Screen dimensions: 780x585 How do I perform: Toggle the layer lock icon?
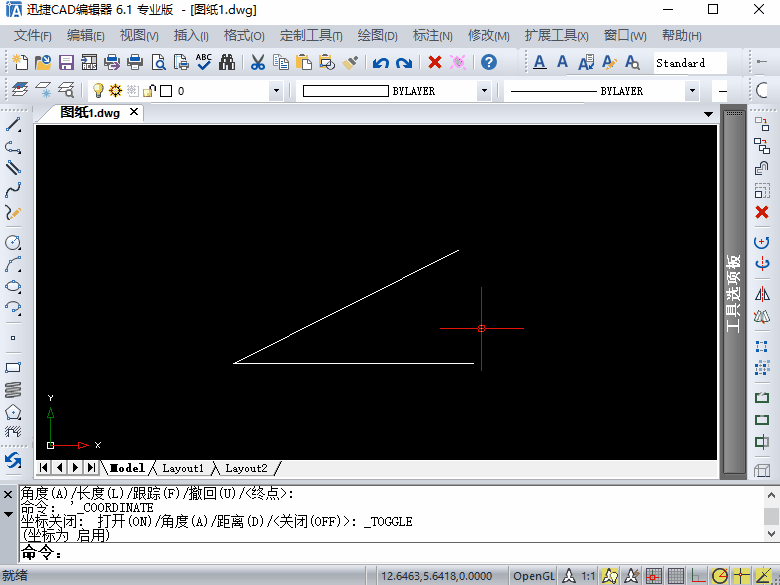click(149, 91)
